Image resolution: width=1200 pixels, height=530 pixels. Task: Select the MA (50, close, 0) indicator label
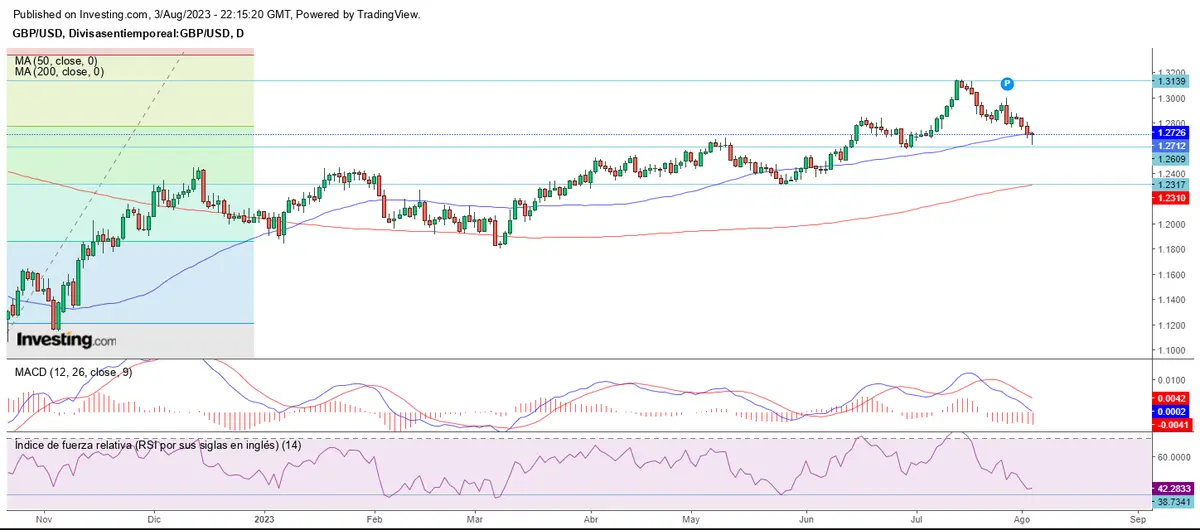point(58,61)
